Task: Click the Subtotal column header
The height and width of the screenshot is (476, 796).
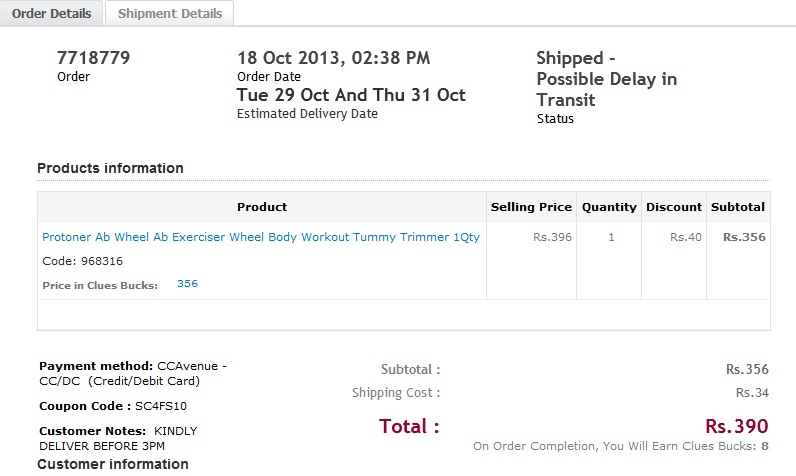Action: 737,207
